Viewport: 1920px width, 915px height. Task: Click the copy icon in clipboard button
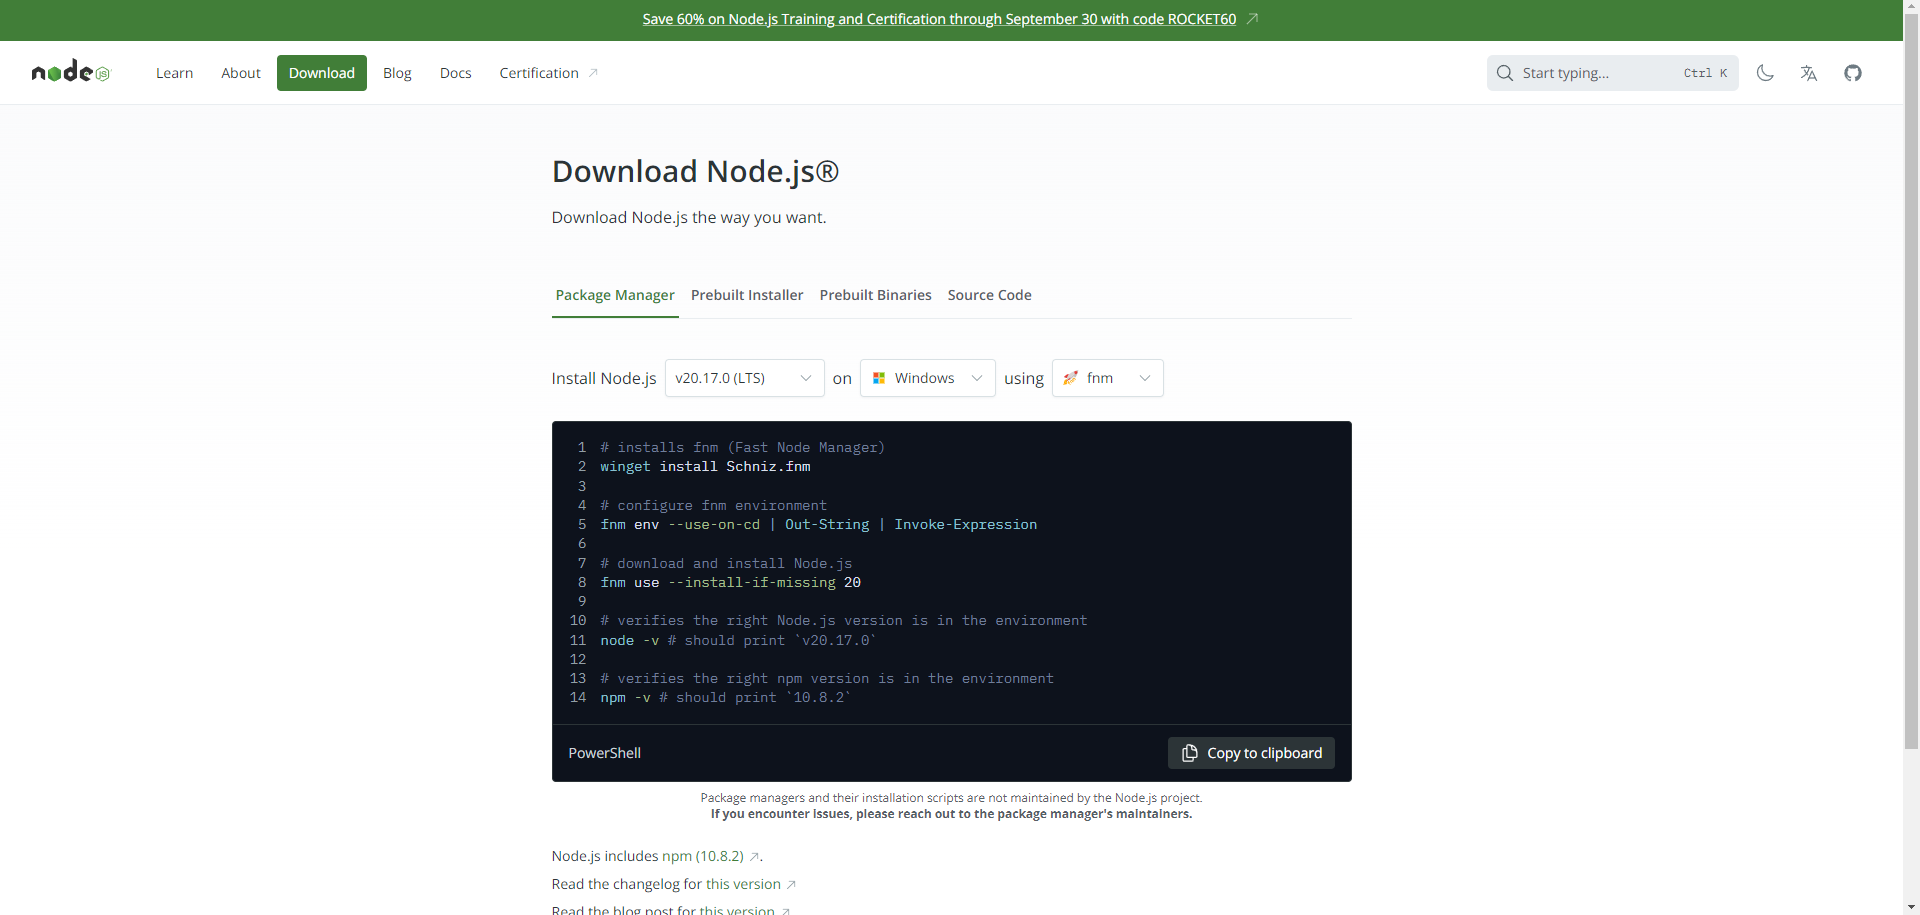tap(1189, 753)
